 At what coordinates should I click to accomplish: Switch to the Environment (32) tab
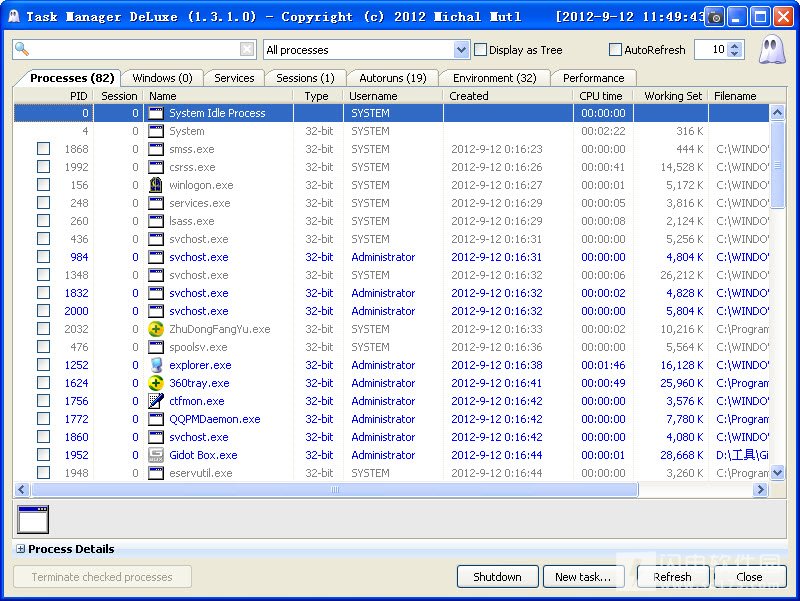pos(494,78)
